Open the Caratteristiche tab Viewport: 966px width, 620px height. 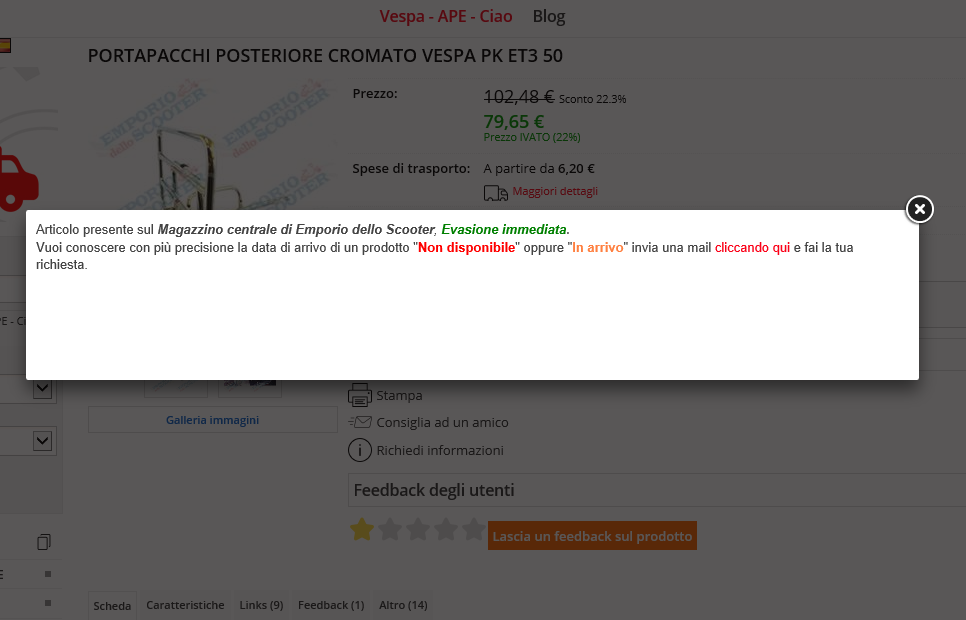(x=185, y=605)
